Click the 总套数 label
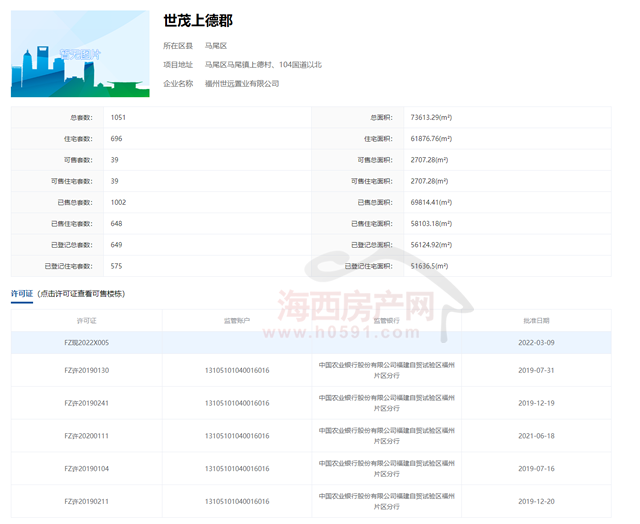The height and width of the screenshot is (524, 640). 81,118
